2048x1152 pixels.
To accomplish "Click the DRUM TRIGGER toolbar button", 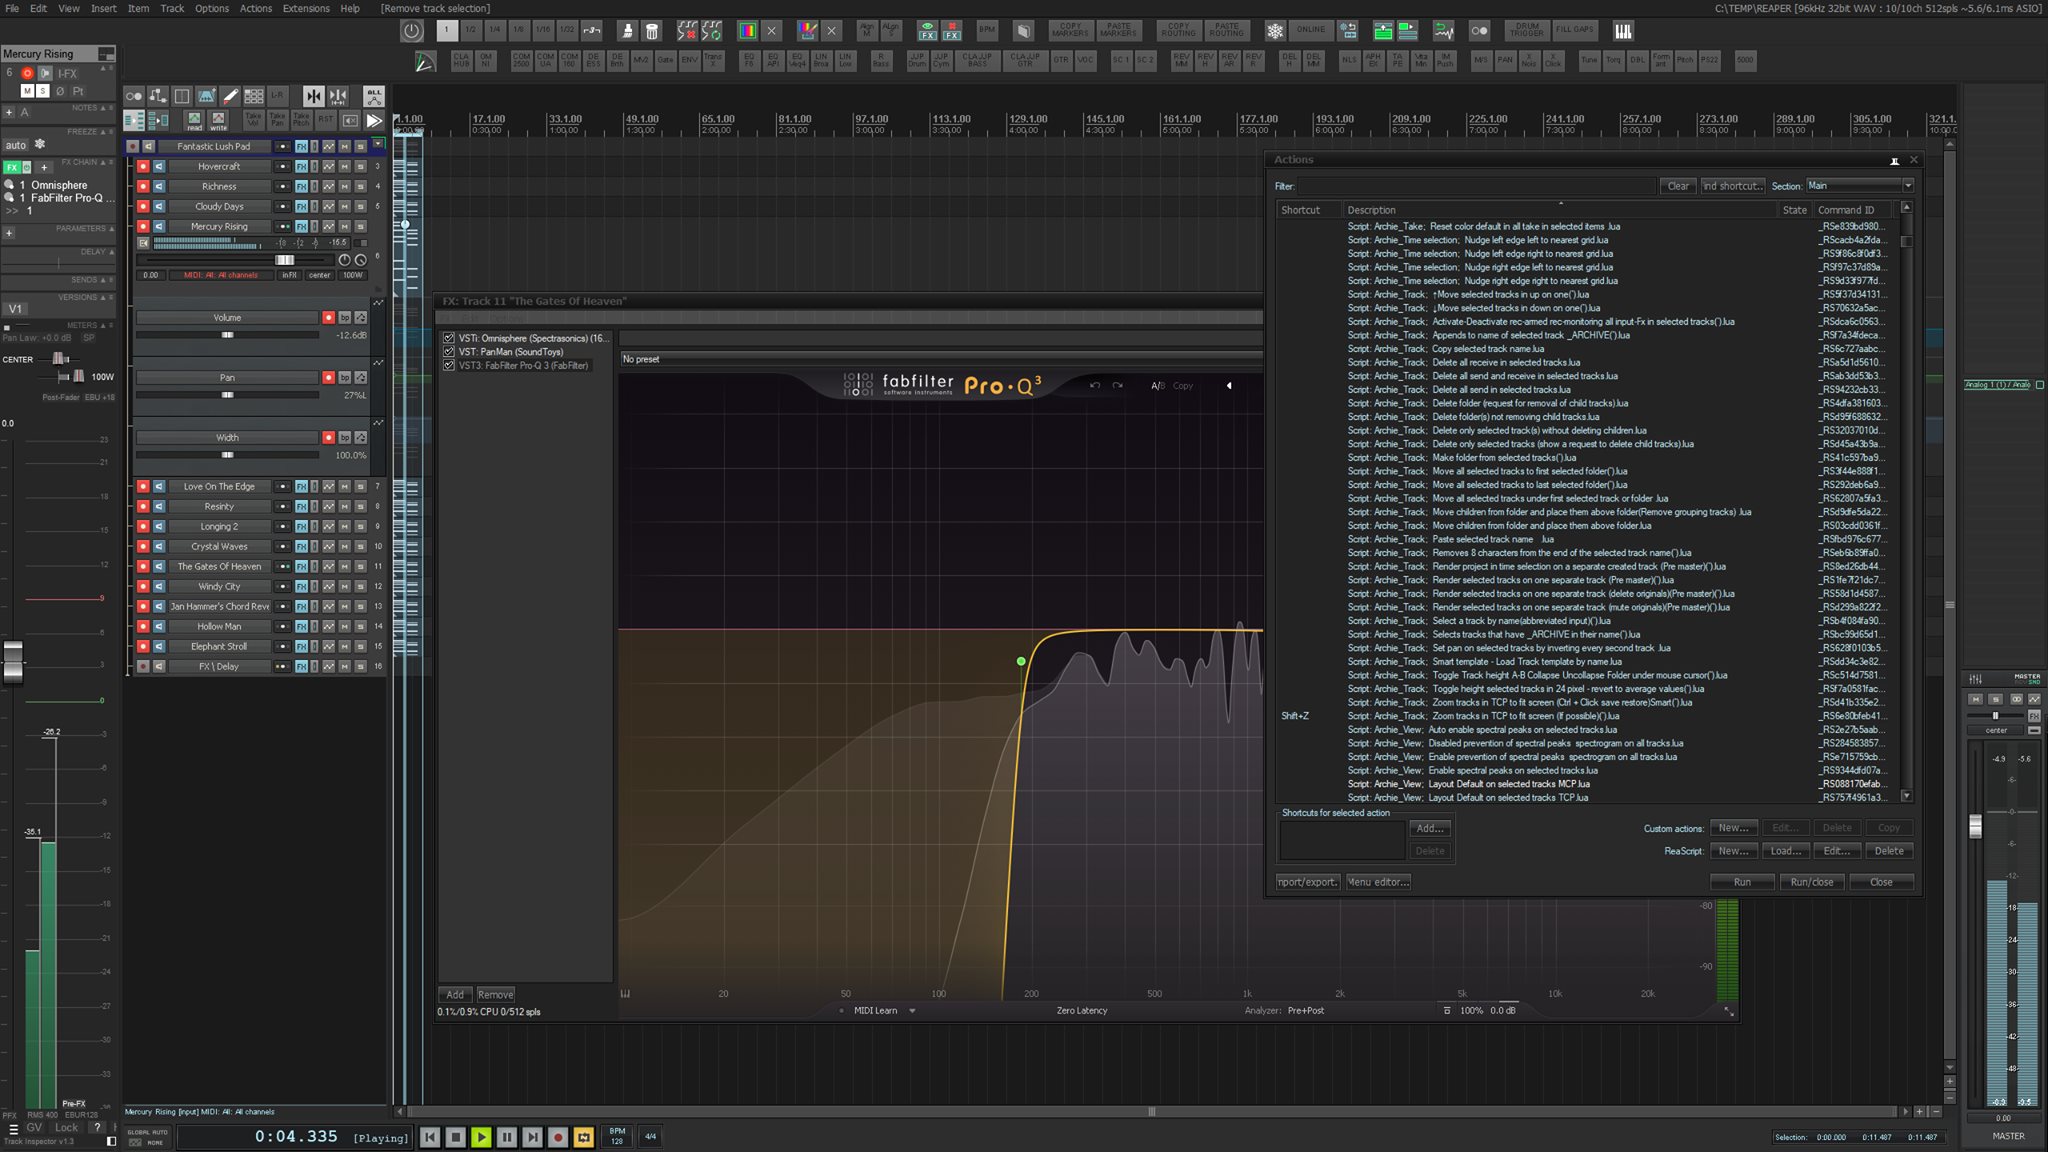I will [1527, 31].
